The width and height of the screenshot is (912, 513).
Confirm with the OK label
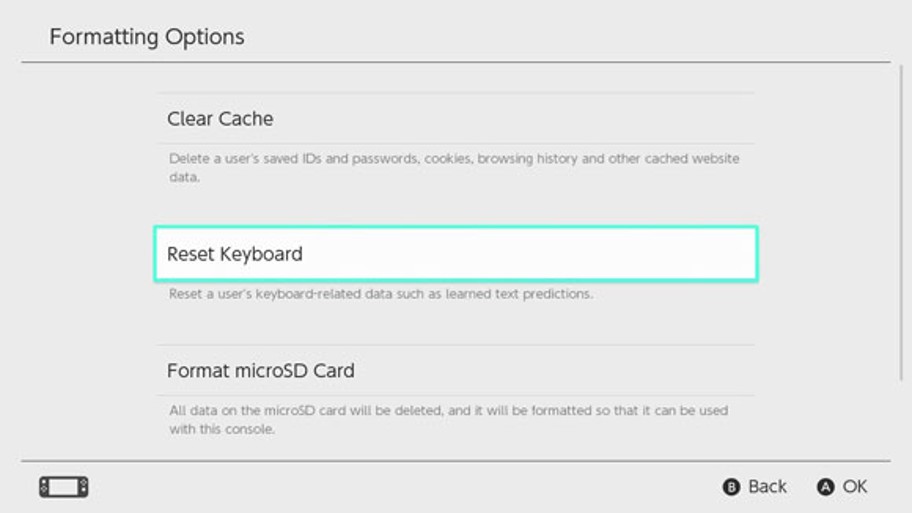pyautogui.click(x=855, y=486)
